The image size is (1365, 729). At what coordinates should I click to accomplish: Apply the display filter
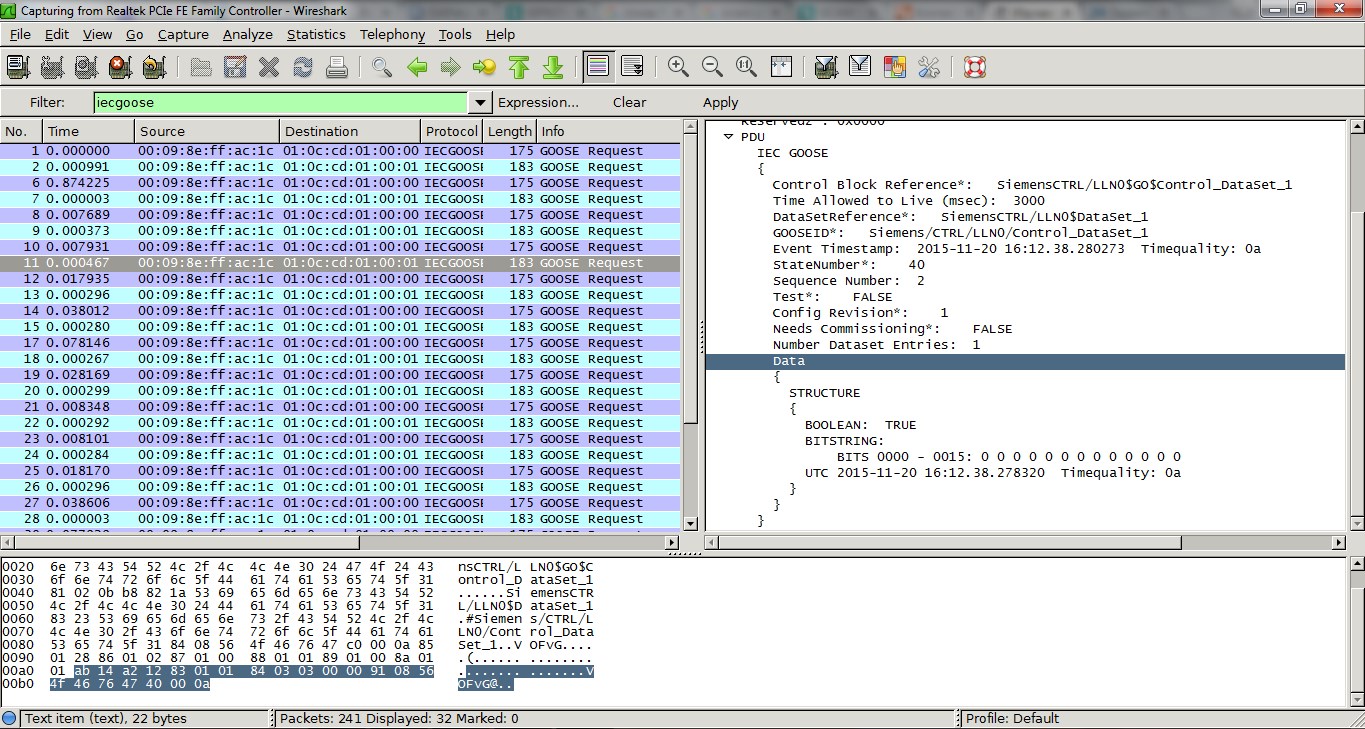pyautogui.click(x=720, y=102)
